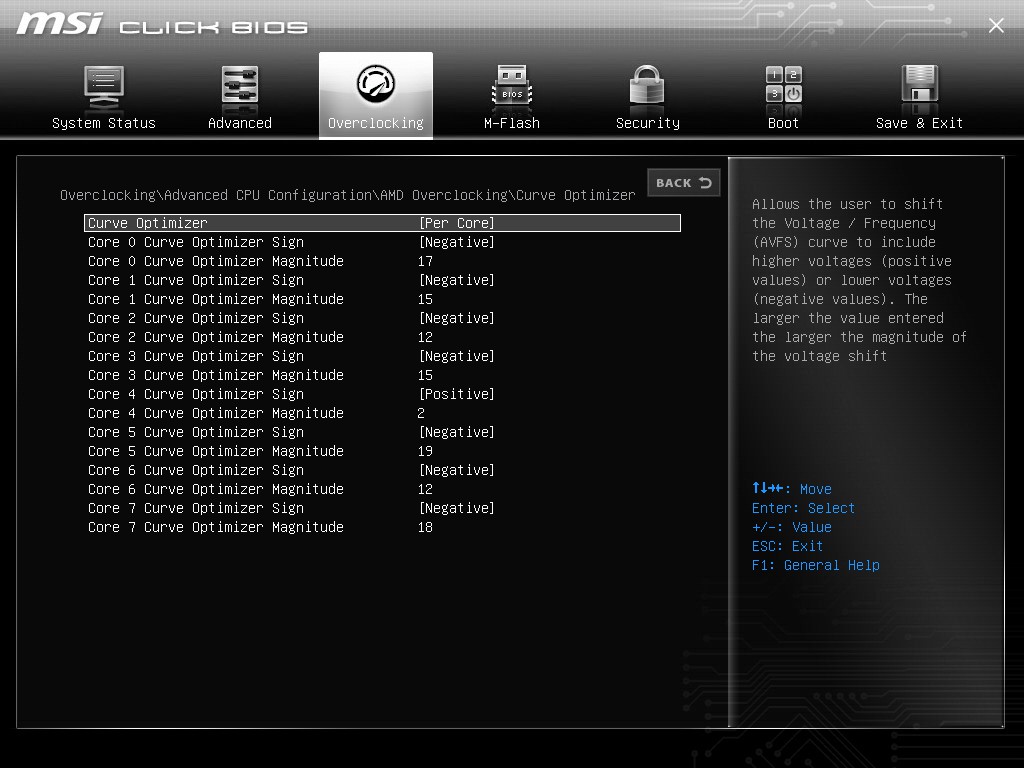Click the Boot tab label

[783, 123]
